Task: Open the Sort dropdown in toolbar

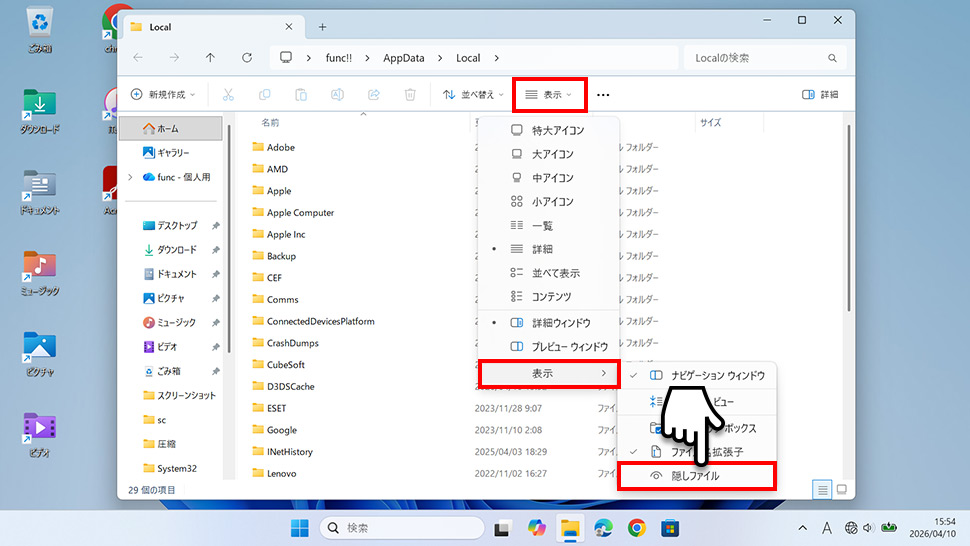Action: (473, 95)
